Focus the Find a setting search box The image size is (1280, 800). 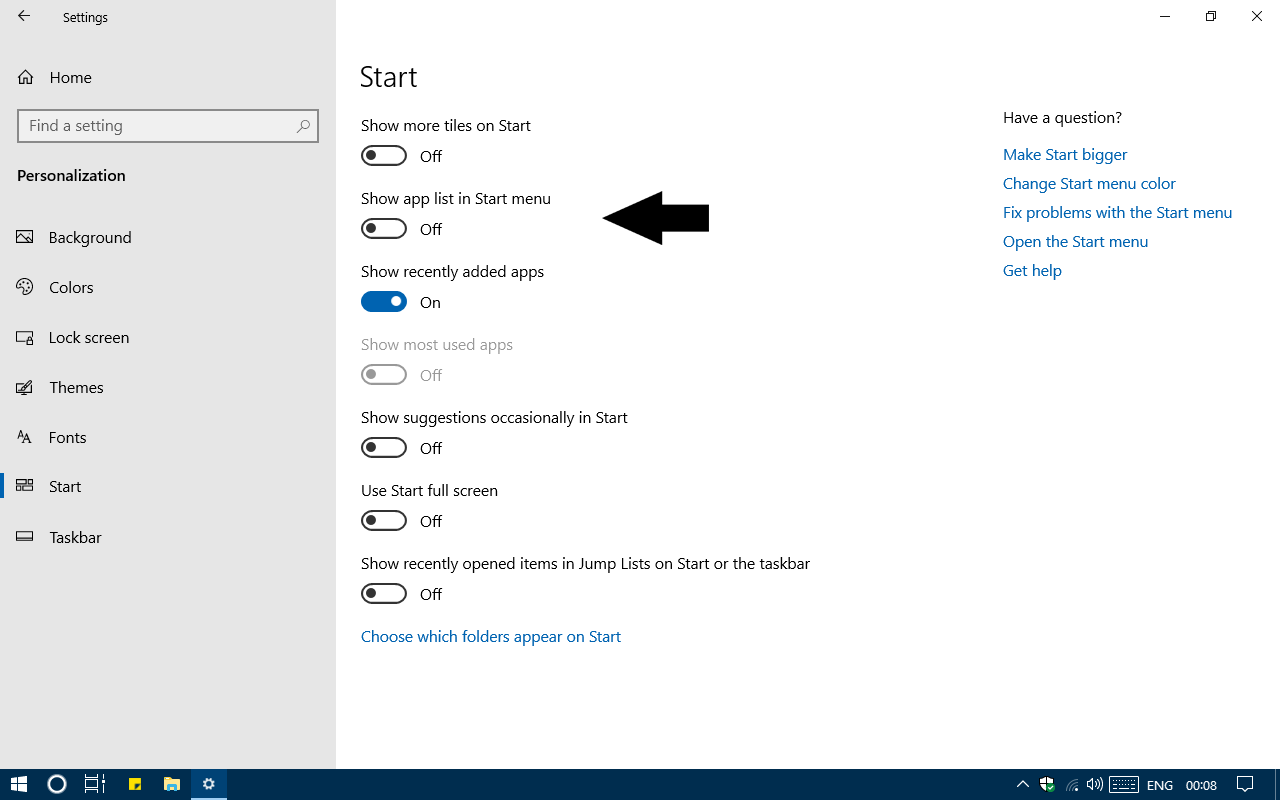168,126
